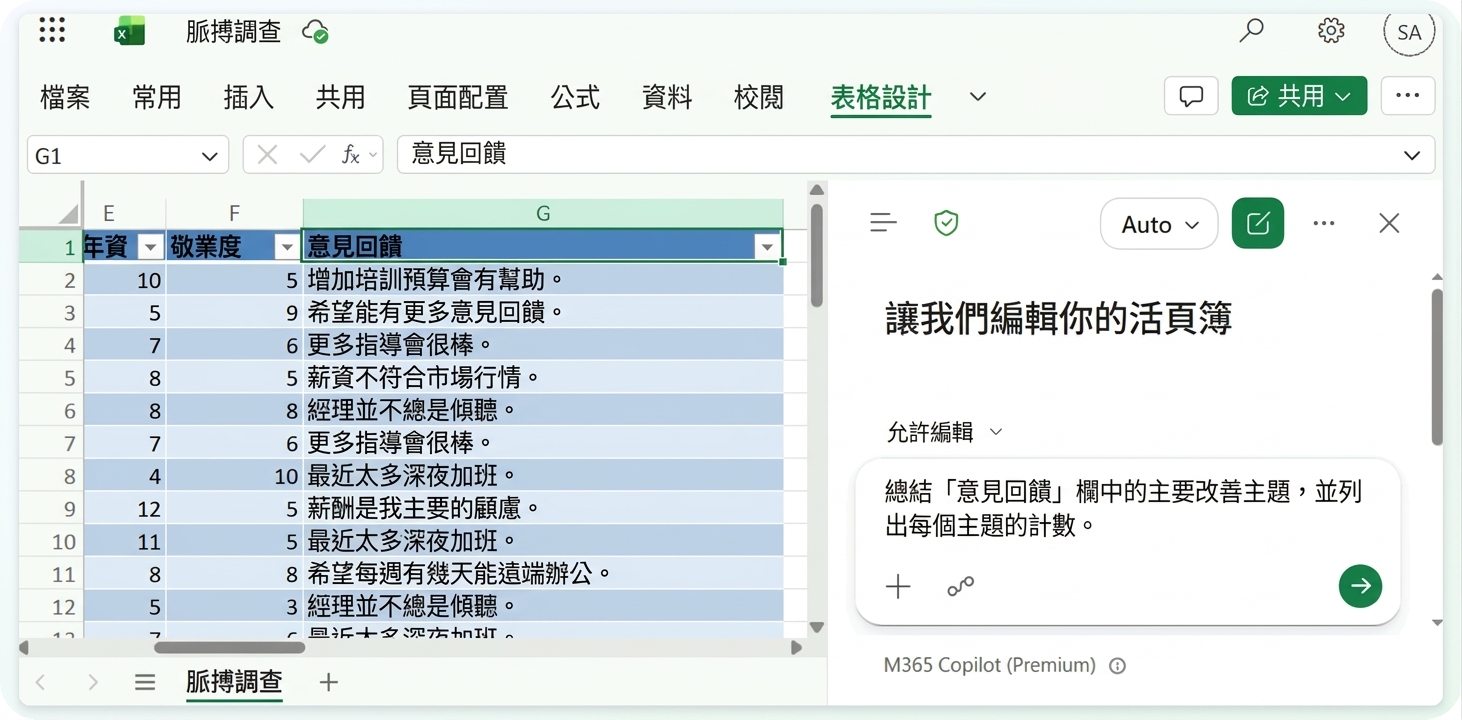
Task: Open the app launcher grid icon
Action: pyautogui.click(x=52, y=31)
